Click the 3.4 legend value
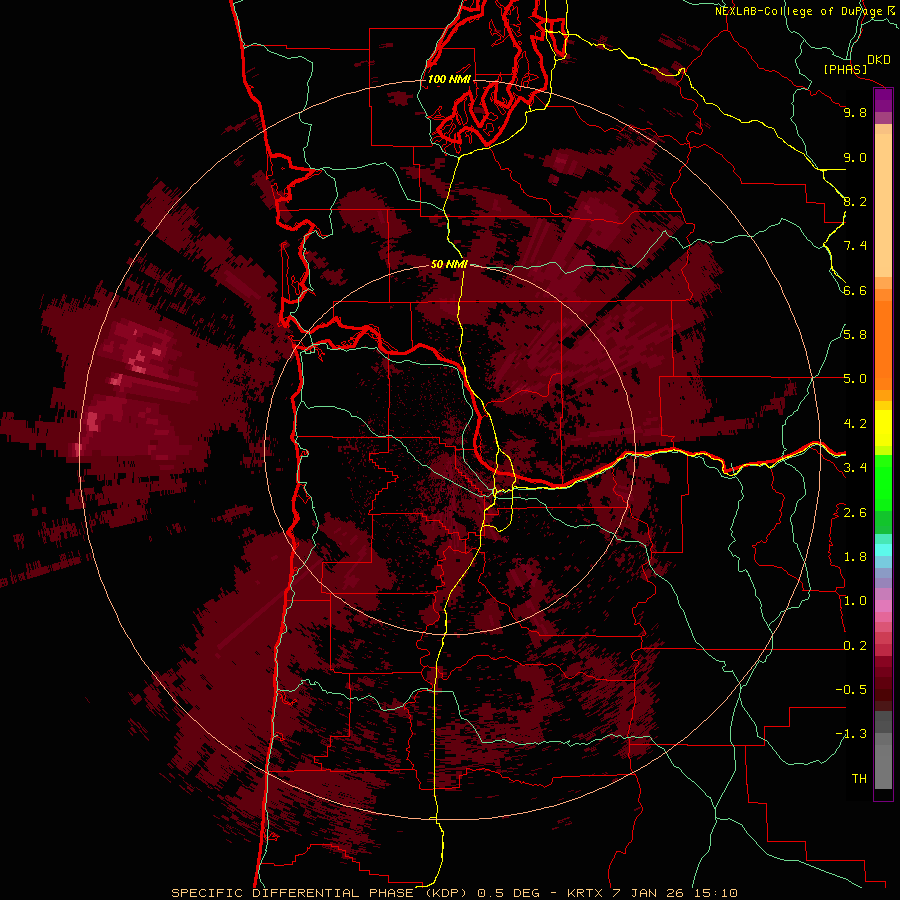The image size is (900, 900). (x=855, y=468)
